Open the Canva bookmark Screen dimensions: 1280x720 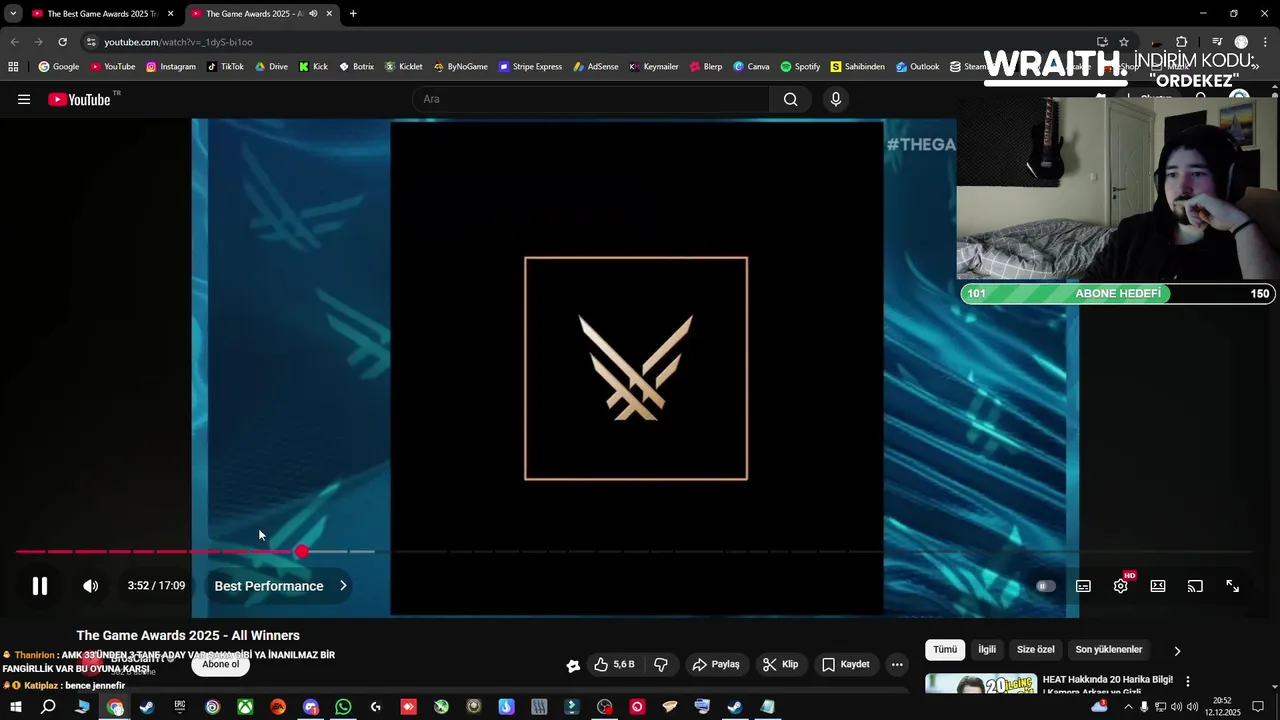pyautogui.click(x=751, y=67)
